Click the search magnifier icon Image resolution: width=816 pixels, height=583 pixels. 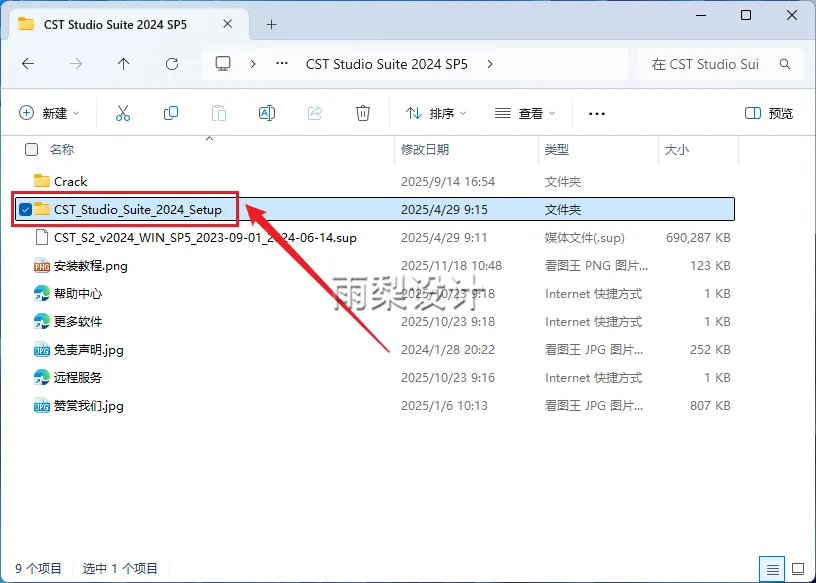point(785,64)
